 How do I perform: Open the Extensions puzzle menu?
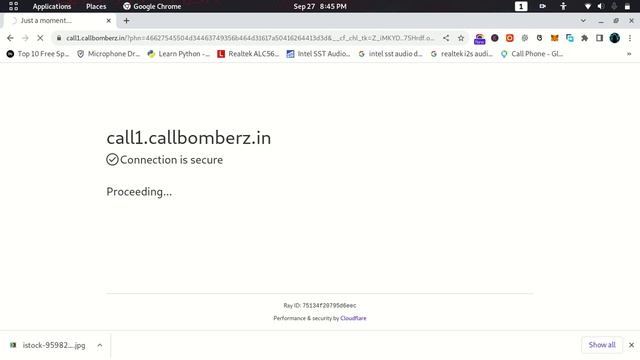(584, 38)
